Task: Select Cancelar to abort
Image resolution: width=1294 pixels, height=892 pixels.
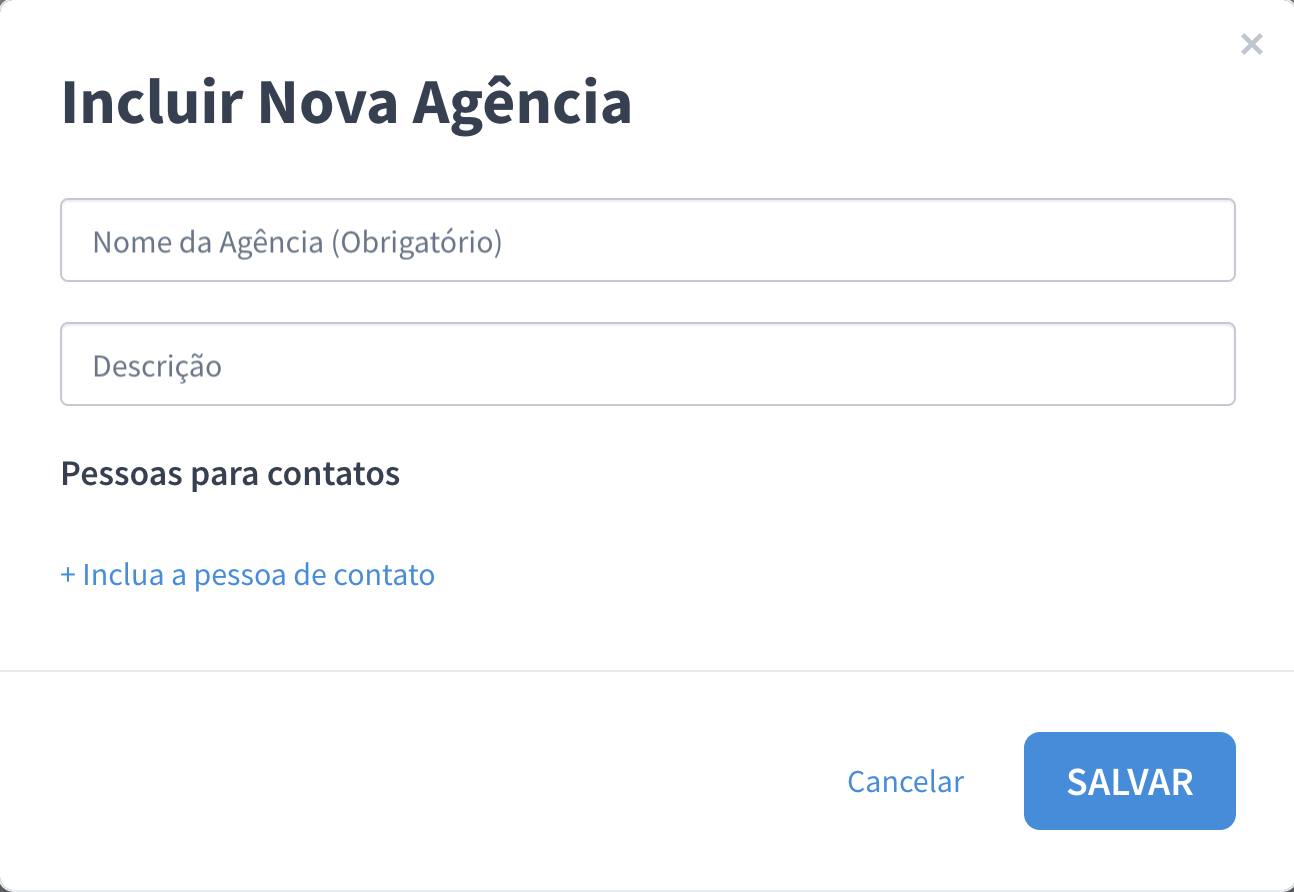Action: (905, 781)
